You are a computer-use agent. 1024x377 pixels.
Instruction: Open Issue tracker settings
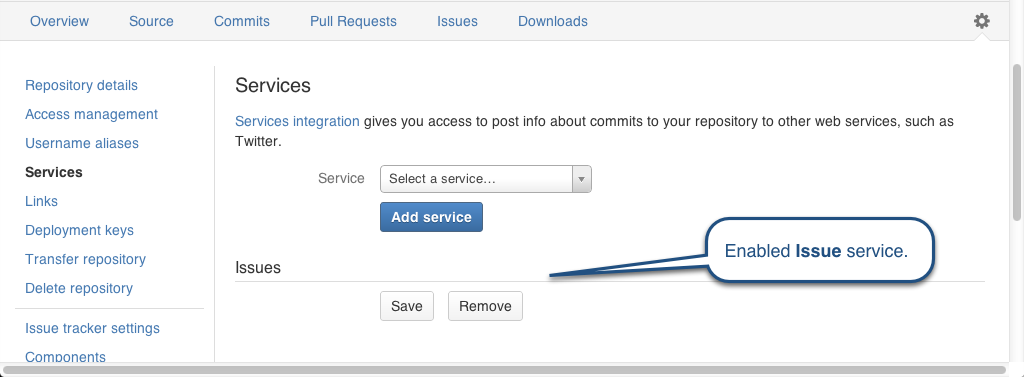[x=92, y=328]
